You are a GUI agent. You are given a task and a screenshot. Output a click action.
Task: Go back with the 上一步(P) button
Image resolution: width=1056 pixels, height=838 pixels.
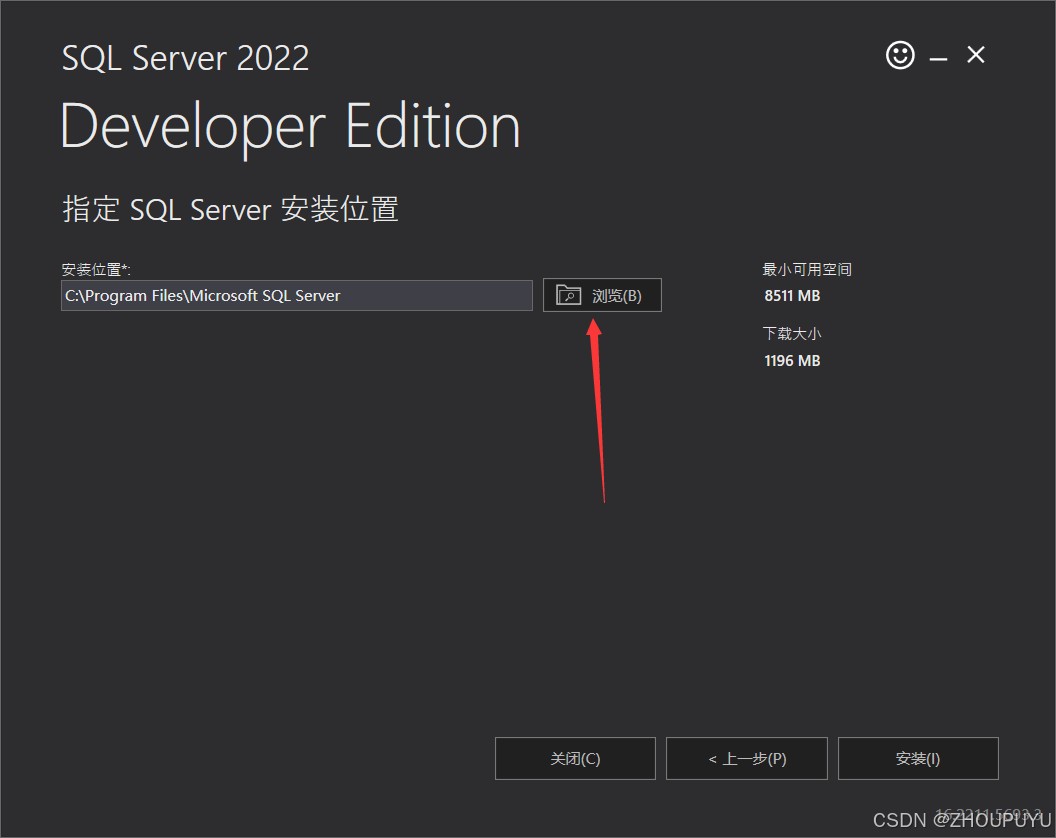coord(746,758)
